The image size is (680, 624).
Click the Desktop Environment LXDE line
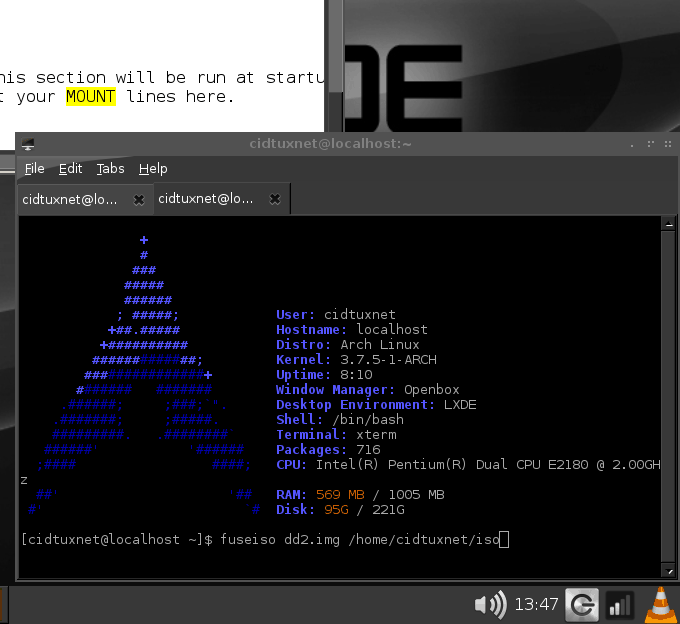pos(376,405)
